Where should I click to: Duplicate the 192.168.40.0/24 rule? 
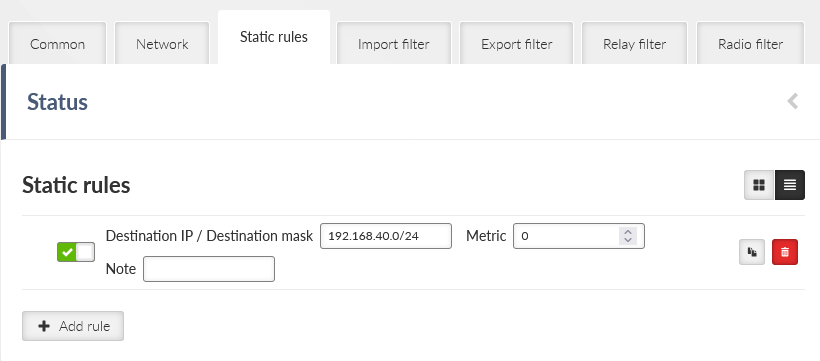[752, 252]
